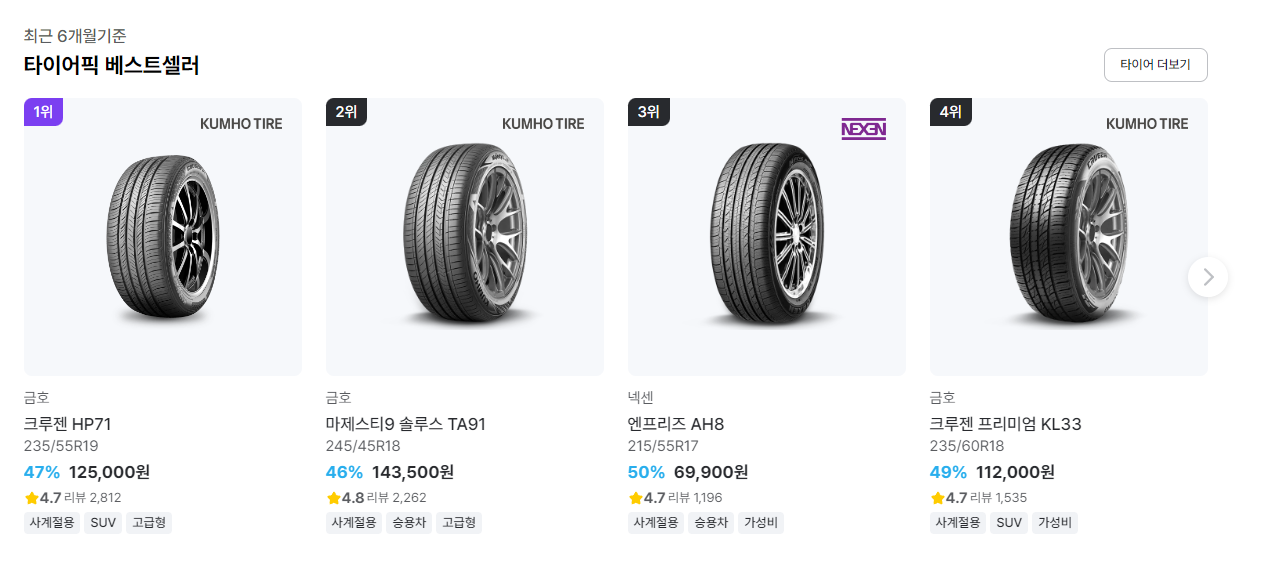Click the 2위 rank badge on 마제스티9 card

click(345, 112)
